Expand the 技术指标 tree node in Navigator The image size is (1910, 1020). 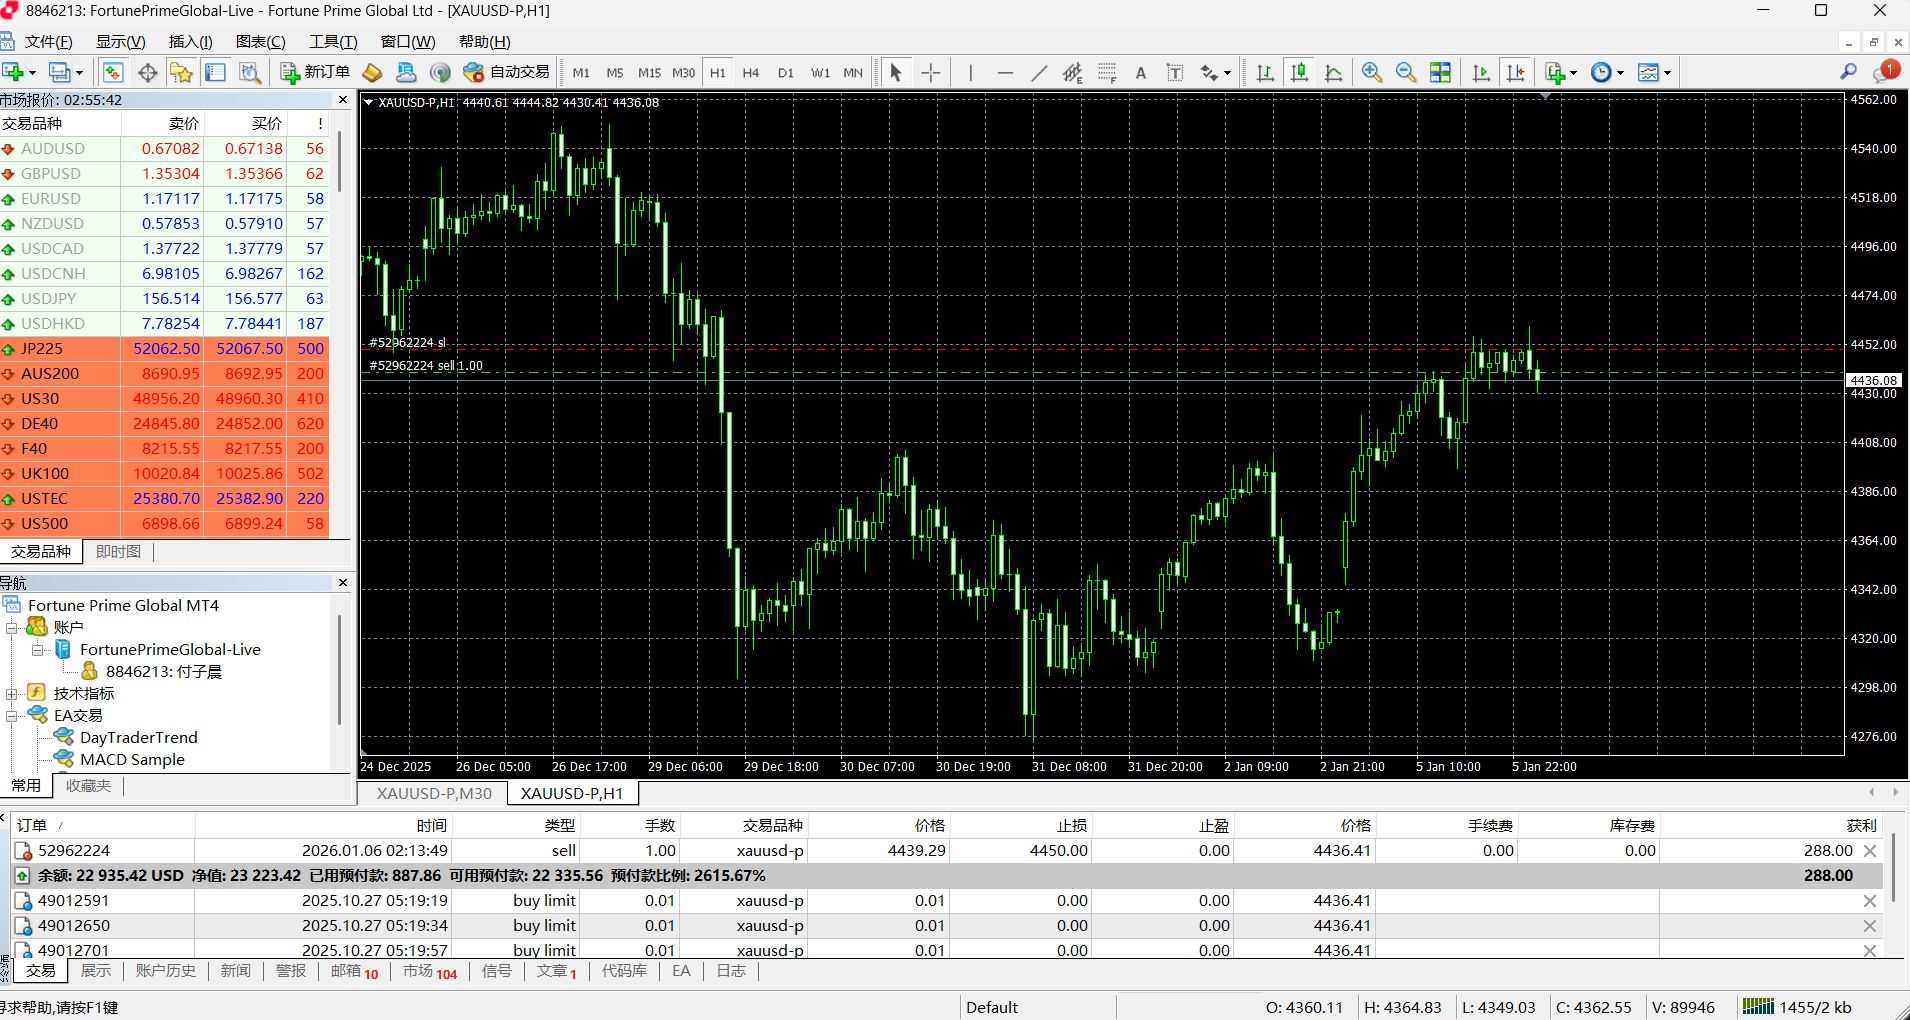(12, 694)
